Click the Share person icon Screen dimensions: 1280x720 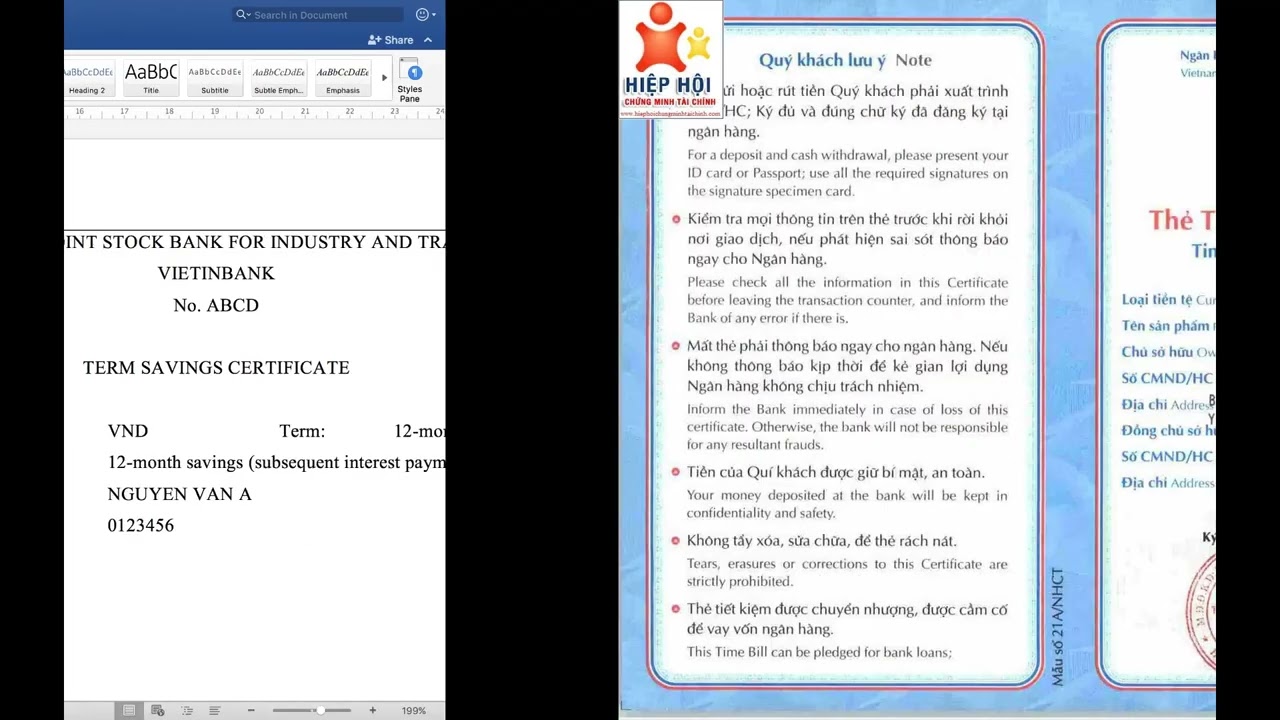click(374, 40)
